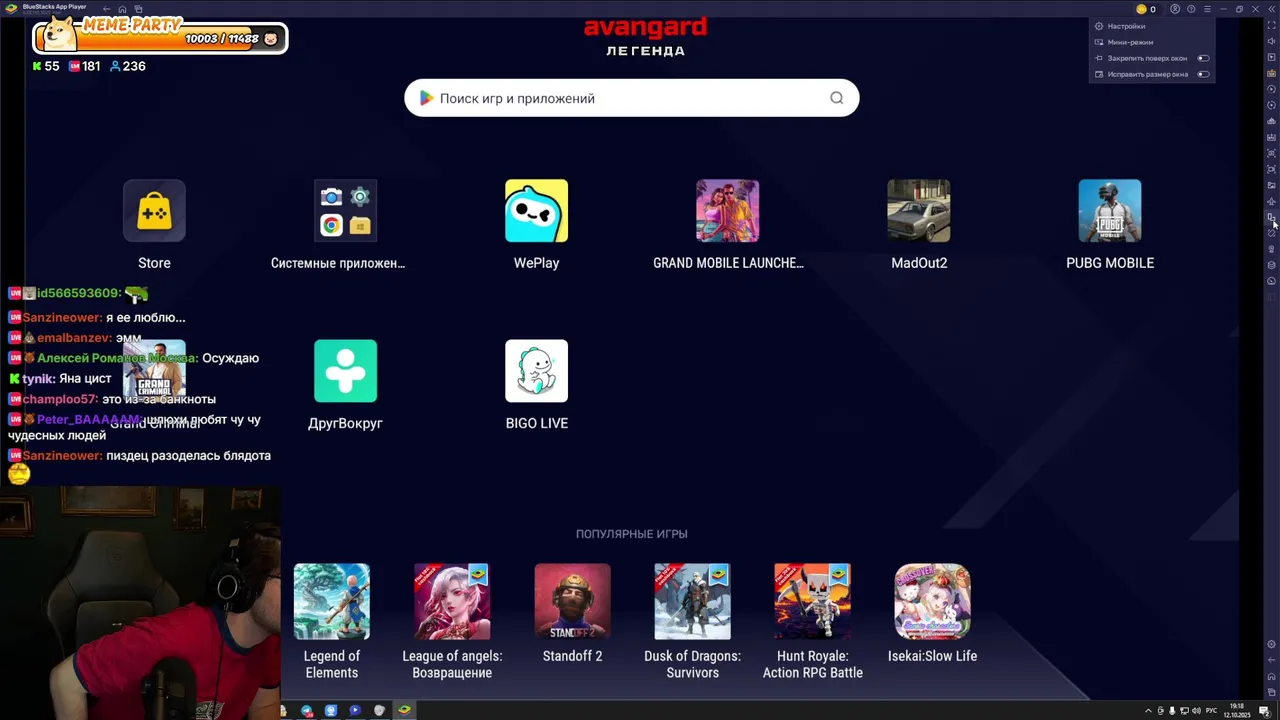Viewport: 1280px width, 720px height.
Task: Toggle Исправить размер окна switch
Action: (1203, 74)
